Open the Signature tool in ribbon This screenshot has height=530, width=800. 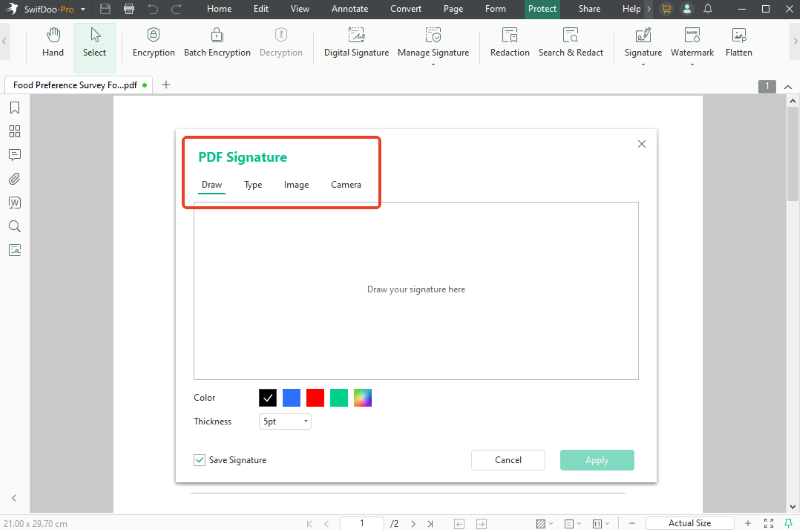pos(643,44)
